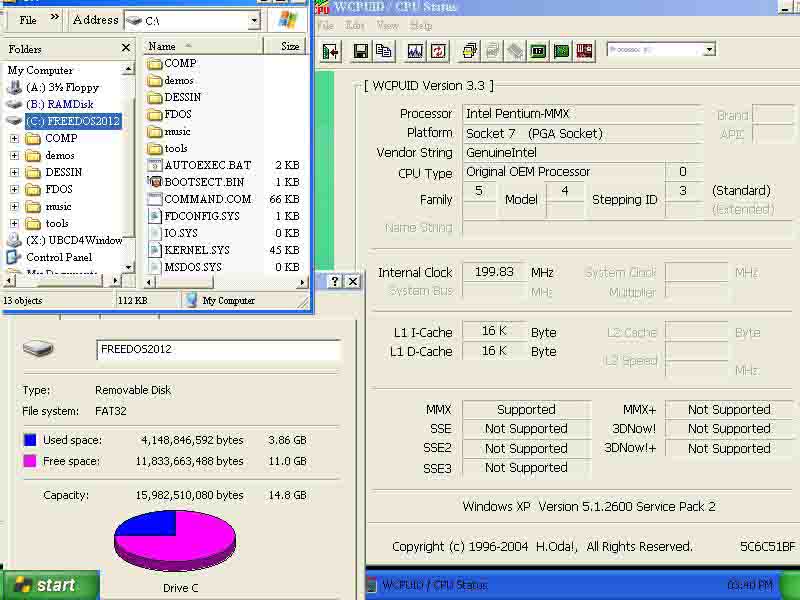The image size is (800, 600).
Task: Click the folder tree scroll-down arrow
Action: (x=129, y=267)
